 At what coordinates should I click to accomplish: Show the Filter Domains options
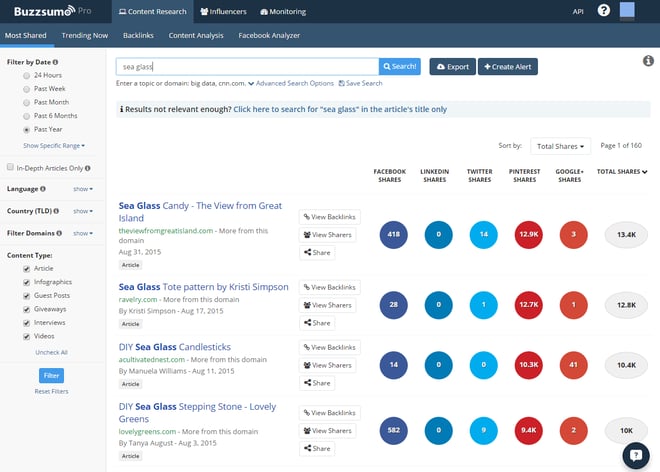point(83,233)
